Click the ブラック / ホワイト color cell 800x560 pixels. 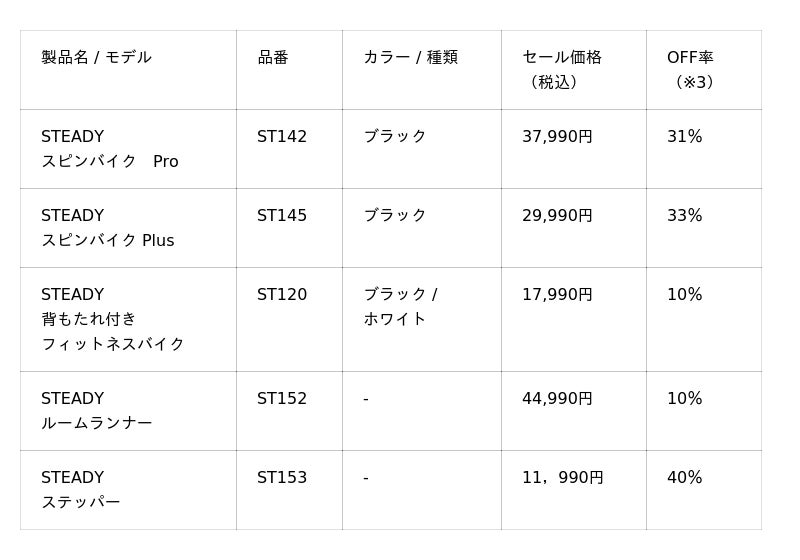coord(400,307)
